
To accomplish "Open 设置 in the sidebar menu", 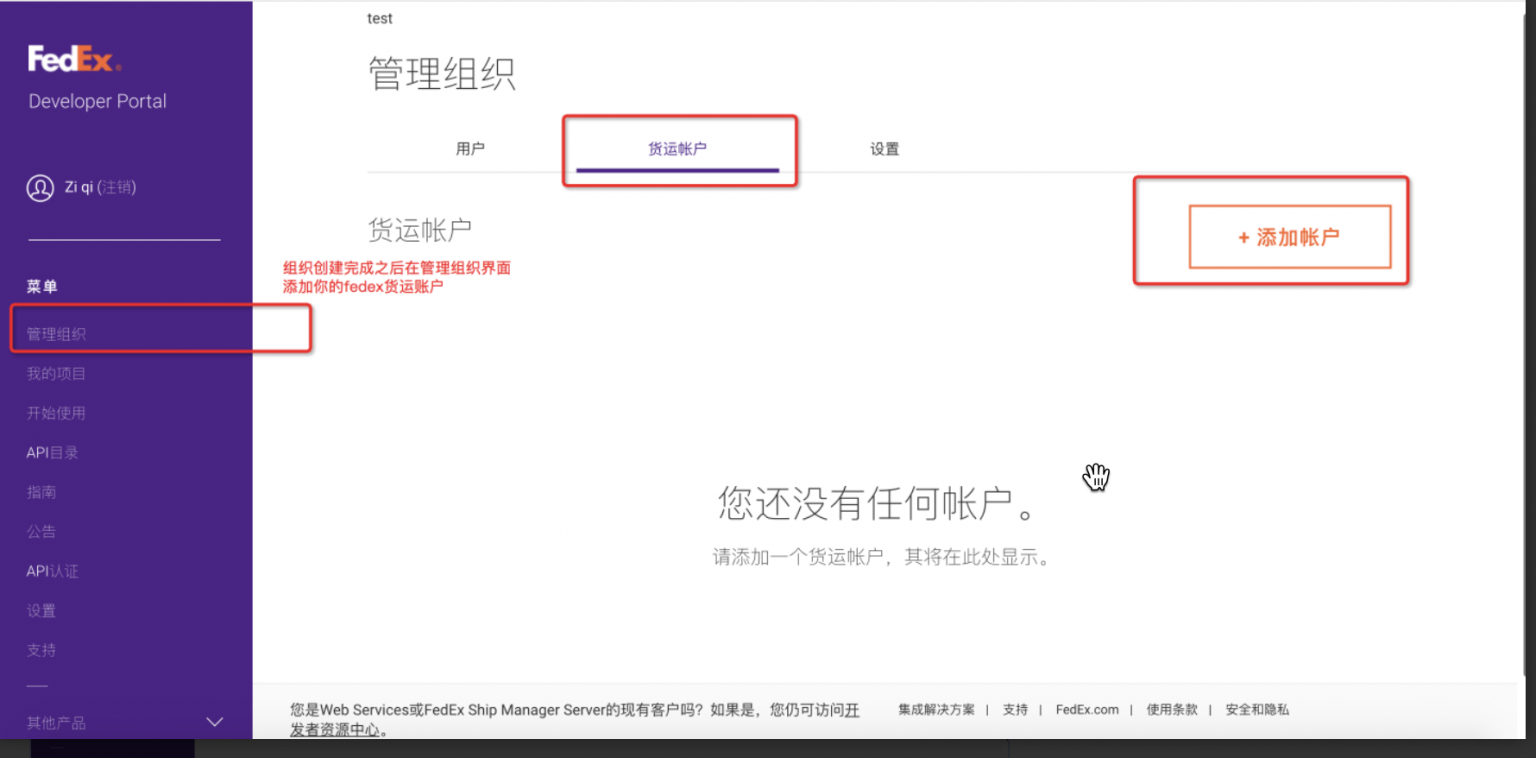I will coord(41,610).
